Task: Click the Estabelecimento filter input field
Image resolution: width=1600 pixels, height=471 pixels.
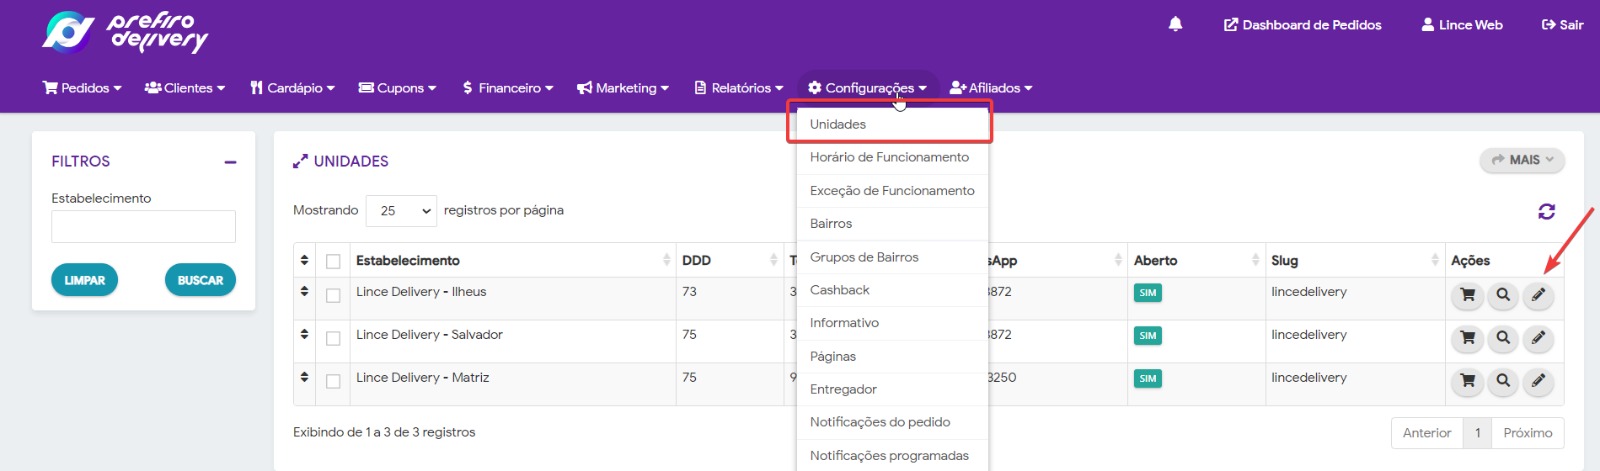Action: click(x=143, y=226)
